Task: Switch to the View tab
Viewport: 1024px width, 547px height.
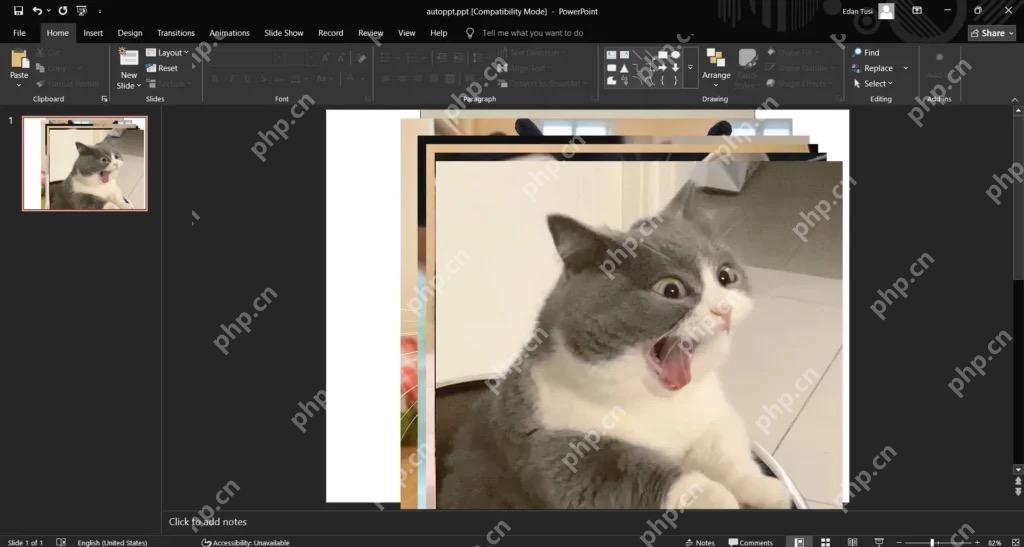Action: [x=407, y=33]
